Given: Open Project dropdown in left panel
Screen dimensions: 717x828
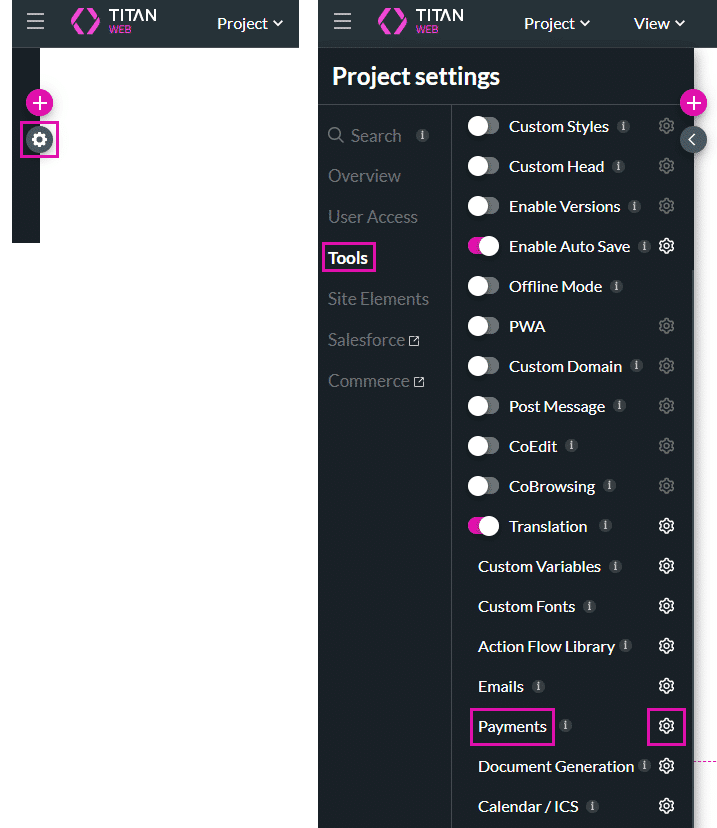Looking at the screenshot, I should 250,23.
